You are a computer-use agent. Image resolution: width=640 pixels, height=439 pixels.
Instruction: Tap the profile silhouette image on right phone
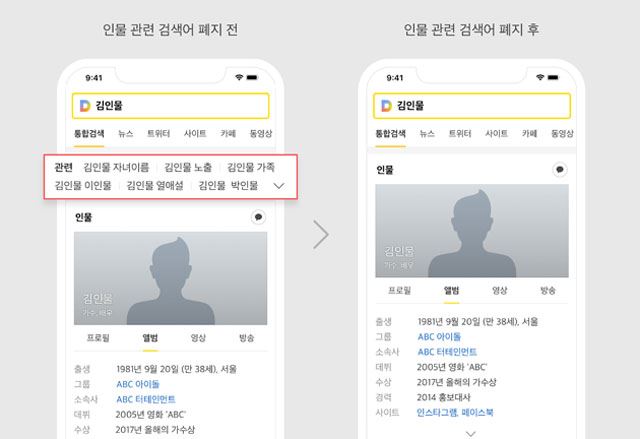coord(472,231)
